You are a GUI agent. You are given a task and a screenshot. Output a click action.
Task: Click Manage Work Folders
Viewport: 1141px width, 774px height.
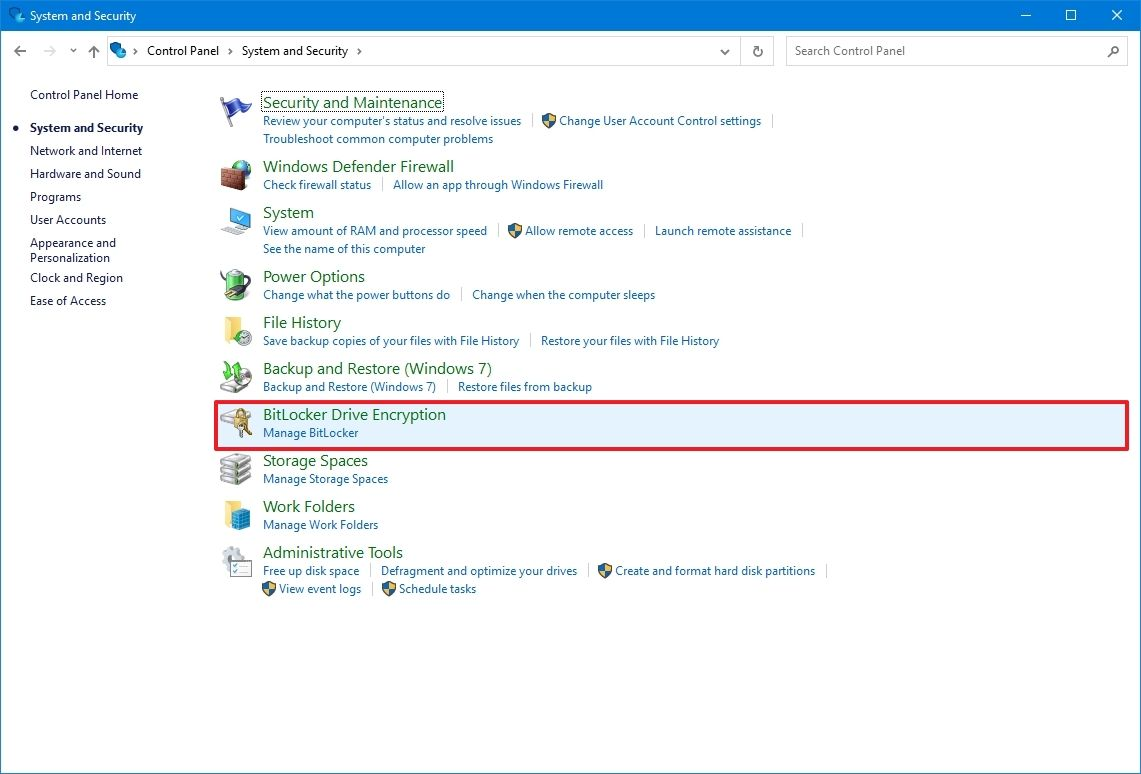pyautogui.click(x=320, y=524)
